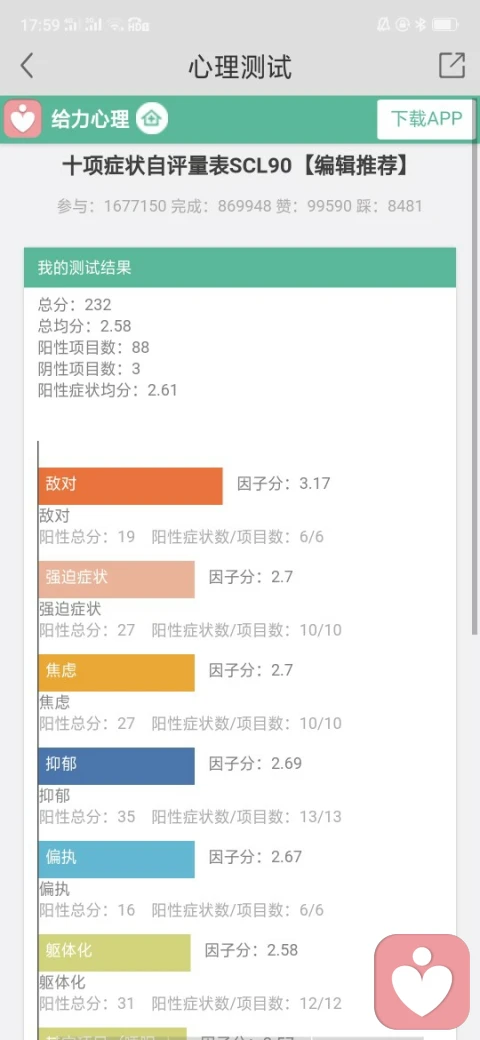Tap the battery icon in status bar
This screenshot has height=1040, width=480.
(445, 25)
